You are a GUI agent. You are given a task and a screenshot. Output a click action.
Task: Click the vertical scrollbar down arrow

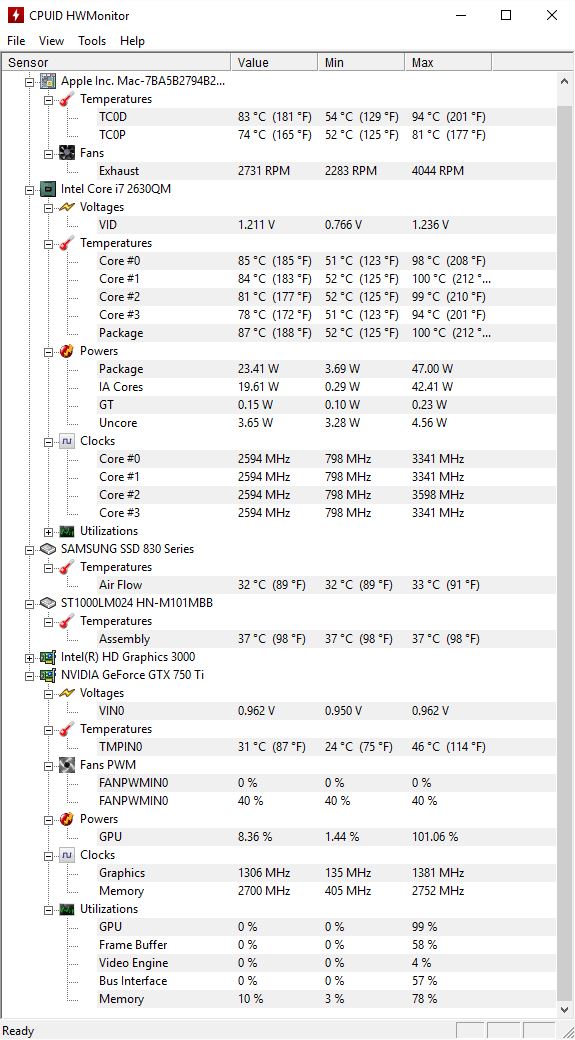[565, 1010]
